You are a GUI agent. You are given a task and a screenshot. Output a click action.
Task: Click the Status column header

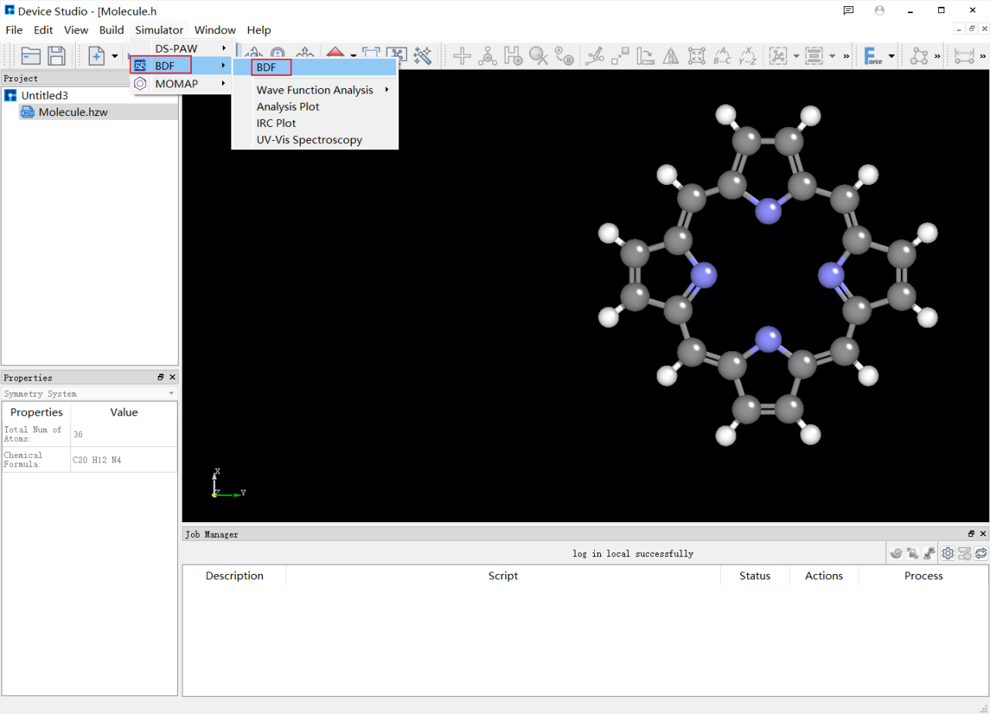pos(754,576)
